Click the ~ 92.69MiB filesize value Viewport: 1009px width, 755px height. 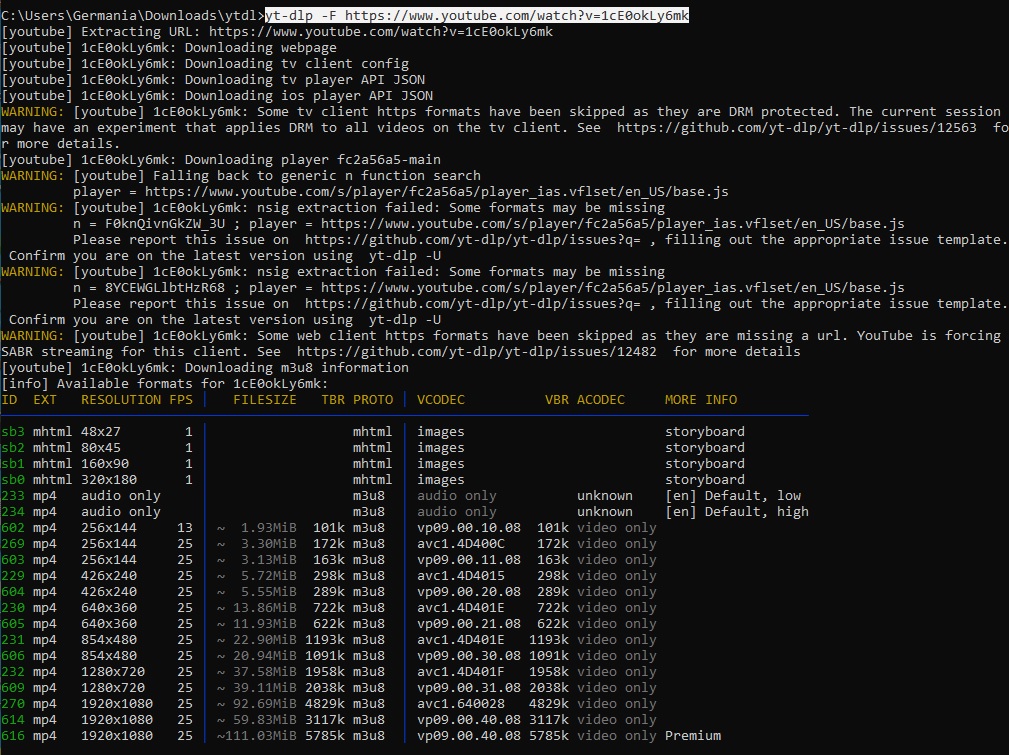[x=257, y=704]
